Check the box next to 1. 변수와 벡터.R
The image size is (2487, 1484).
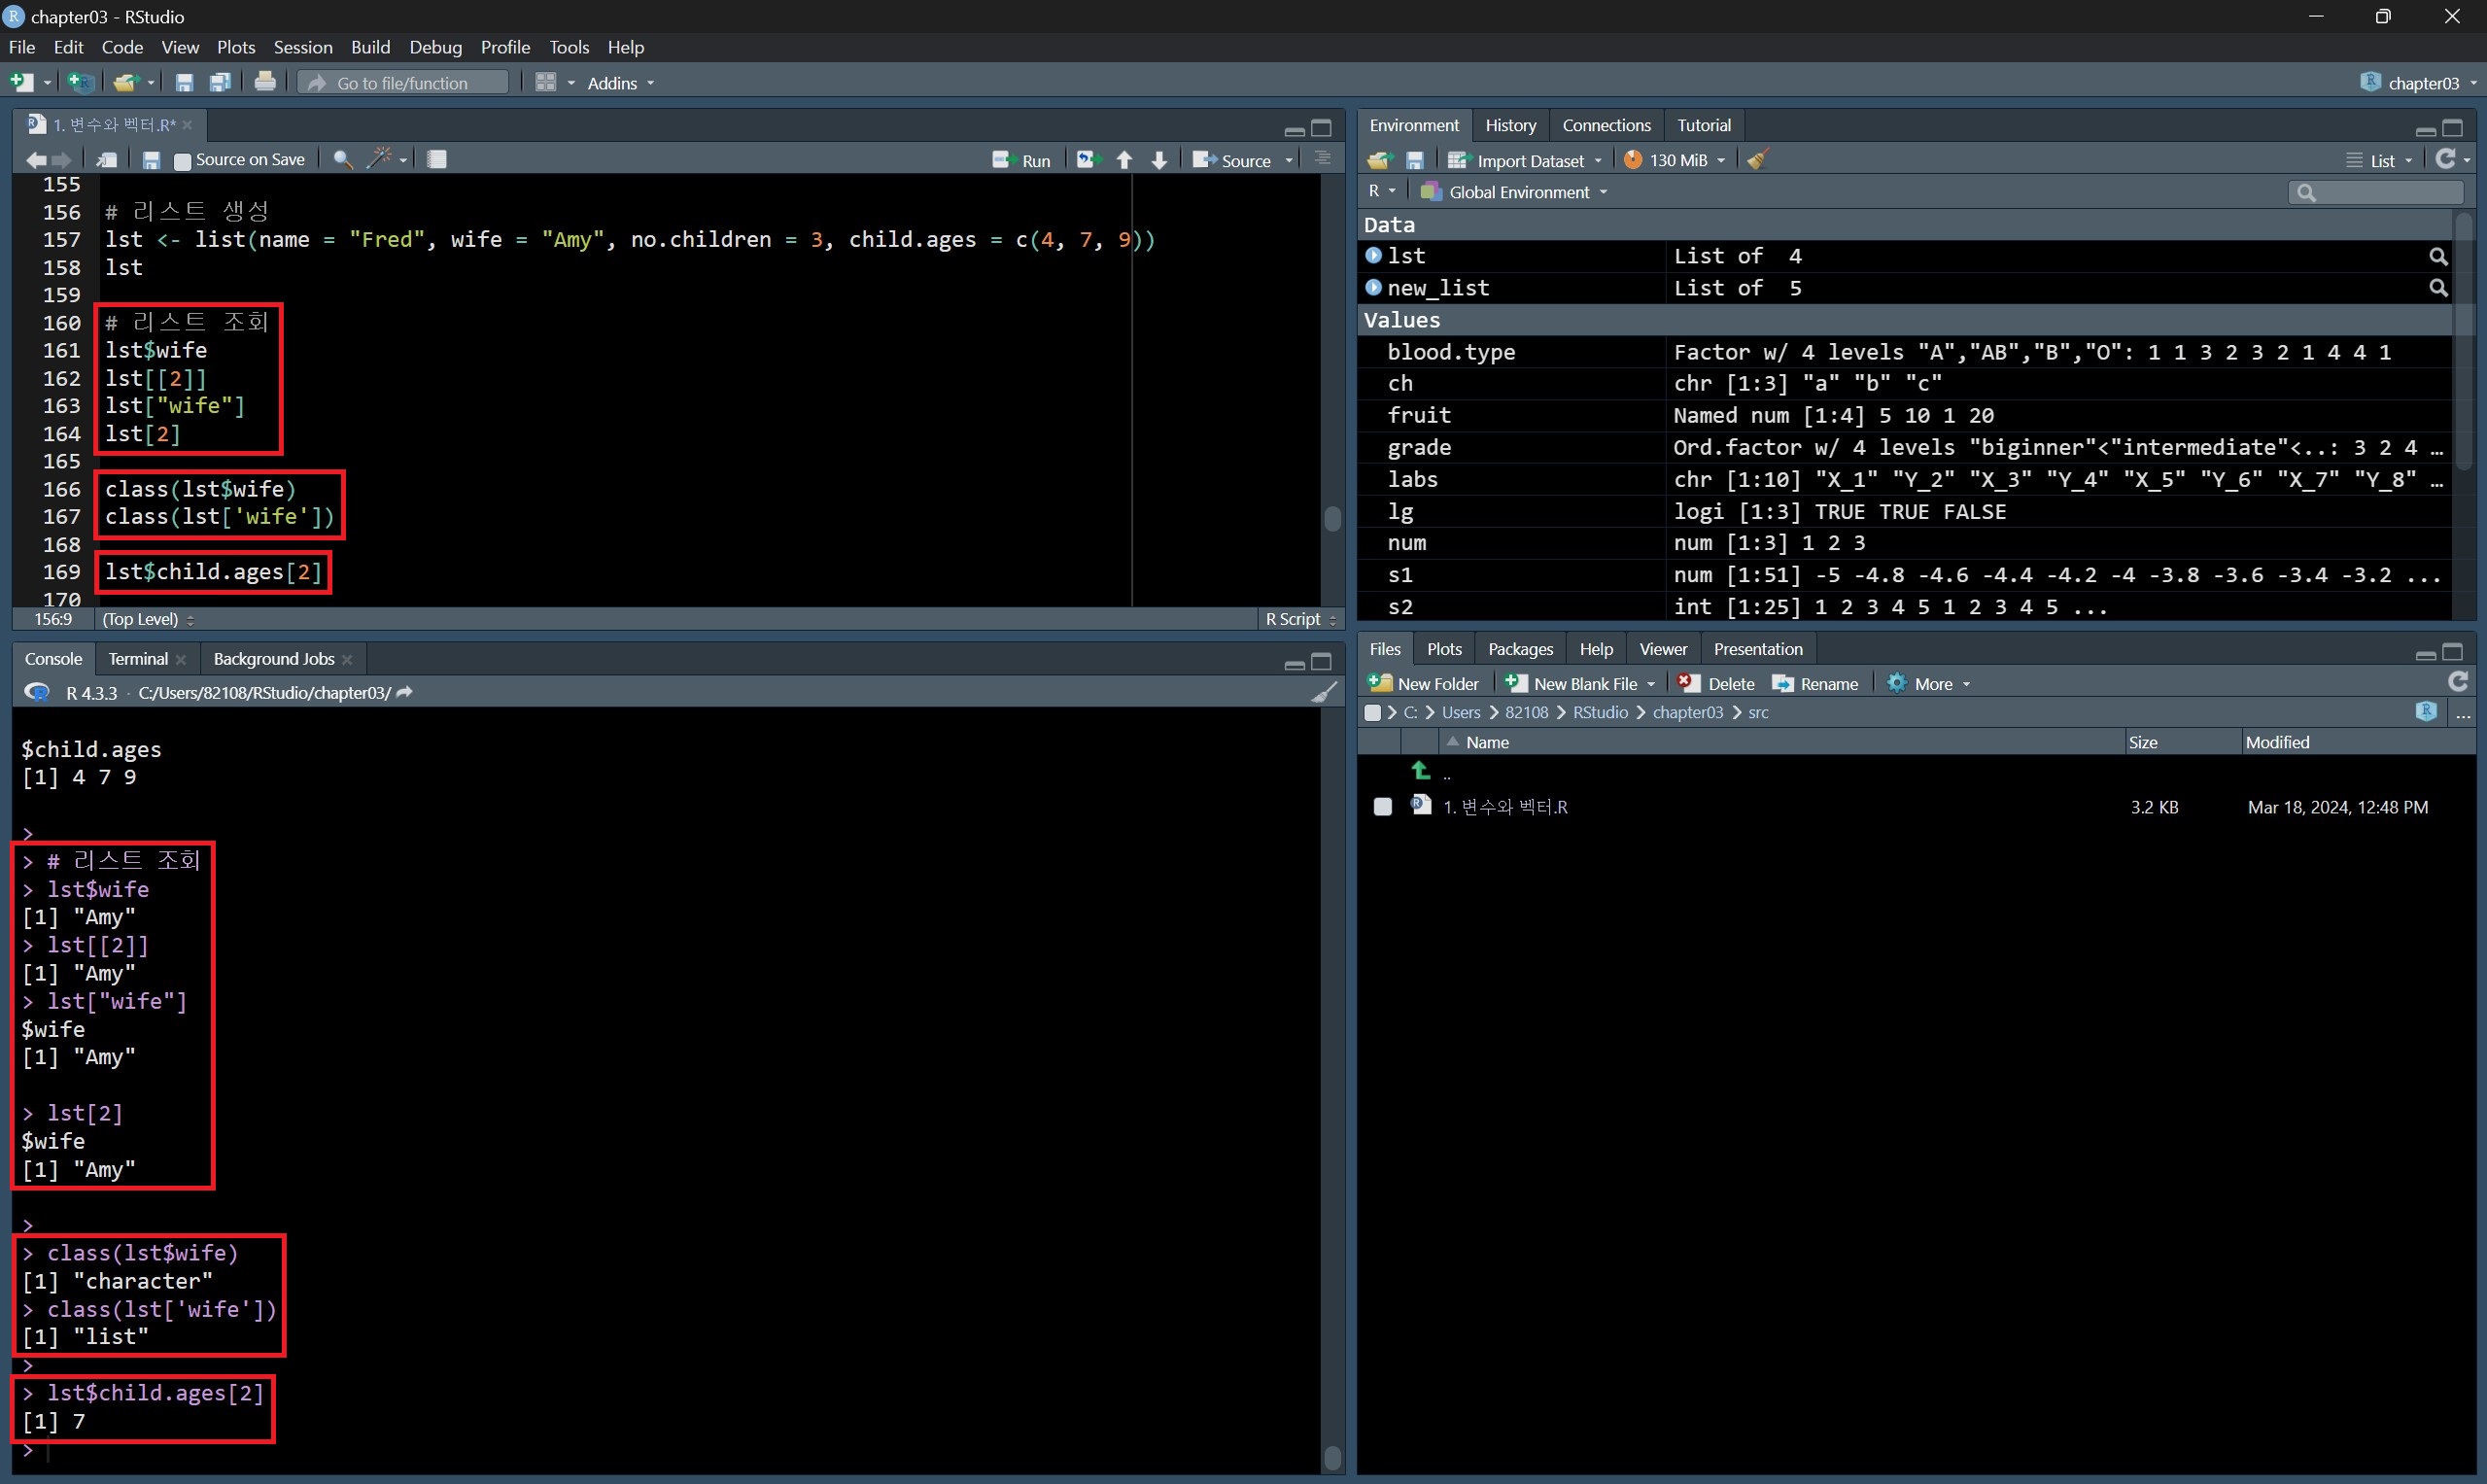pyautogui.click(x=1382, y=807)
